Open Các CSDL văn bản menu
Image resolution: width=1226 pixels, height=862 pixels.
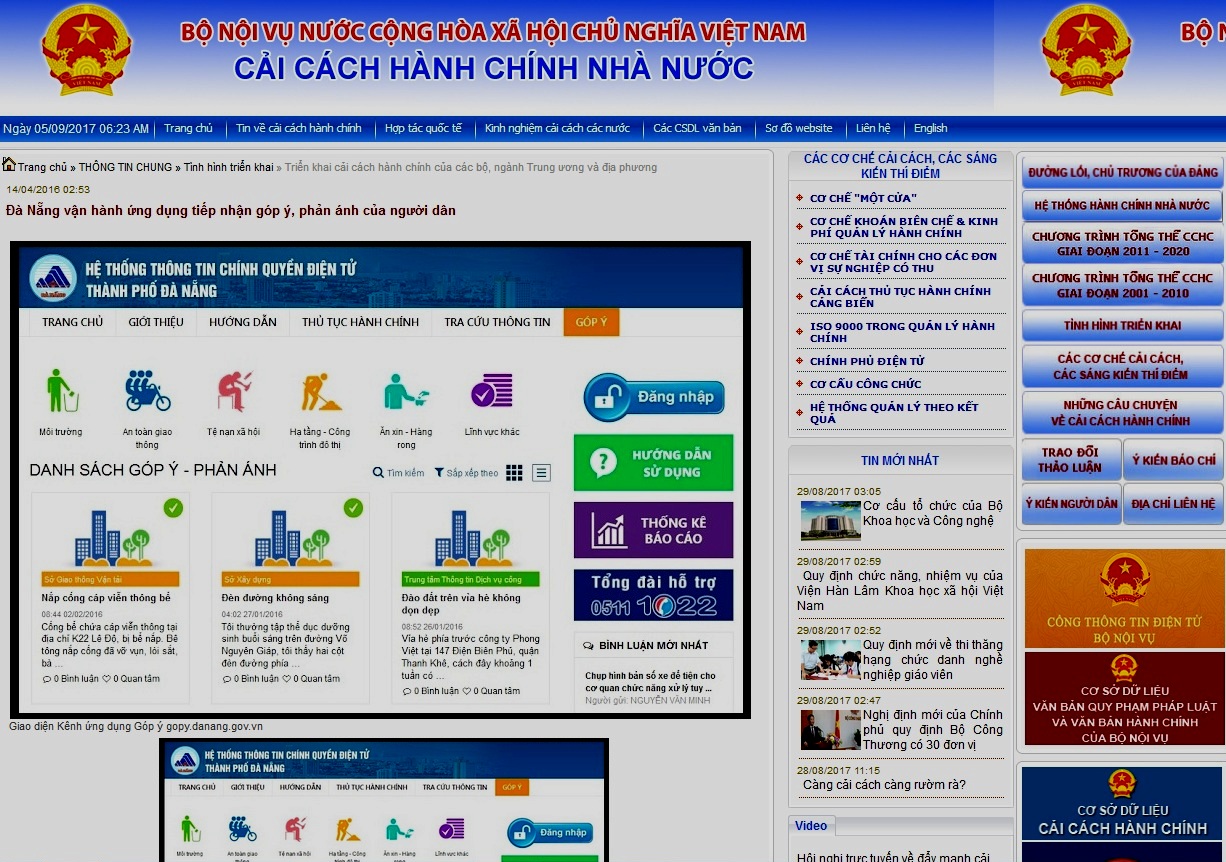697,128
